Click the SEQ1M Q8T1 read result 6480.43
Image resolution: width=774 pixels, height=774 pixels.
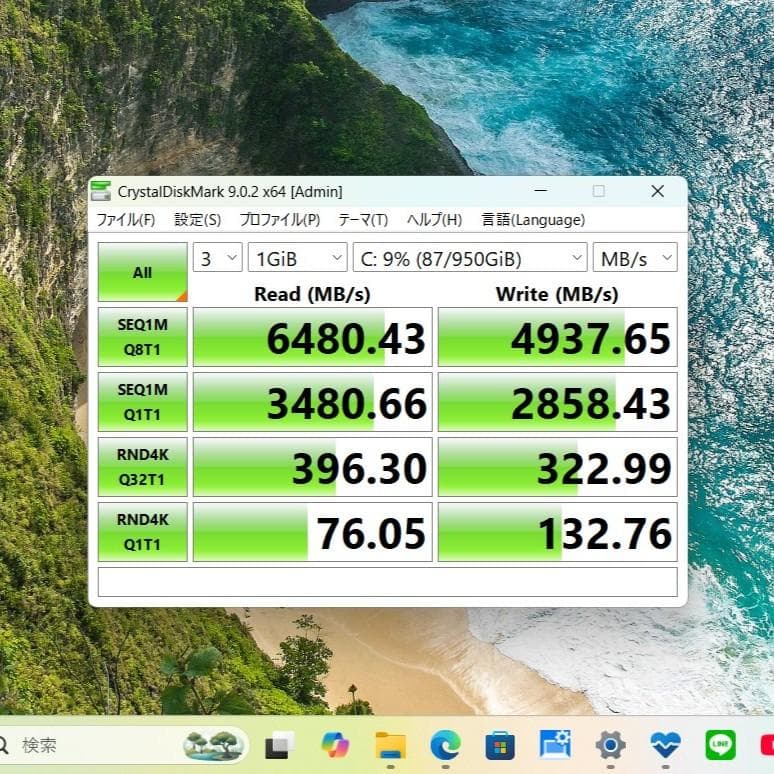(312, 337)
